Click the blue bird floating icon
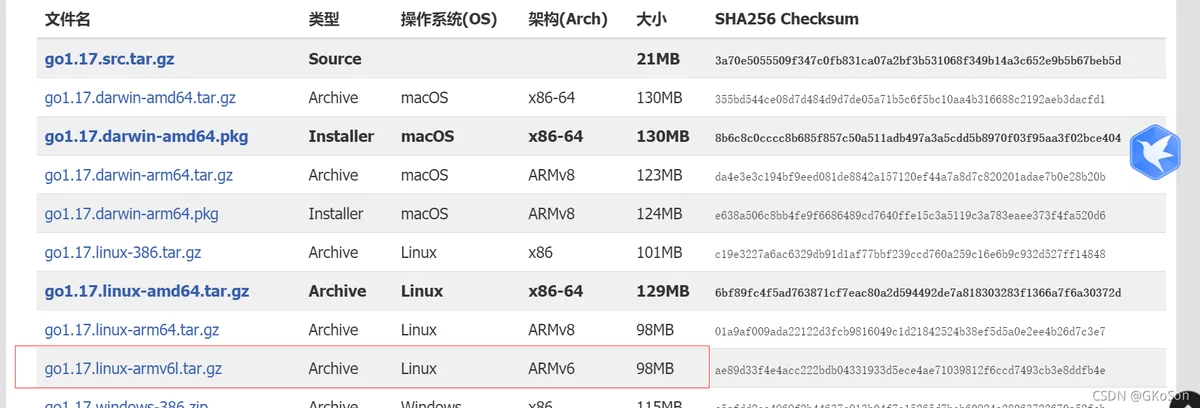The height and width of the screenshot is (408, 1200). tap(1155, 152)
